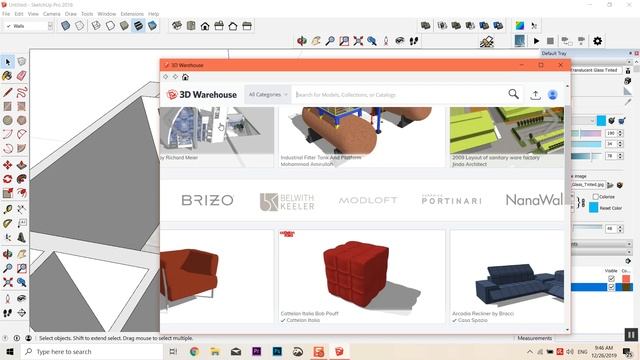Click the orange layer color swatch
The width and height of the screenshot is (640, 360).
626,279
